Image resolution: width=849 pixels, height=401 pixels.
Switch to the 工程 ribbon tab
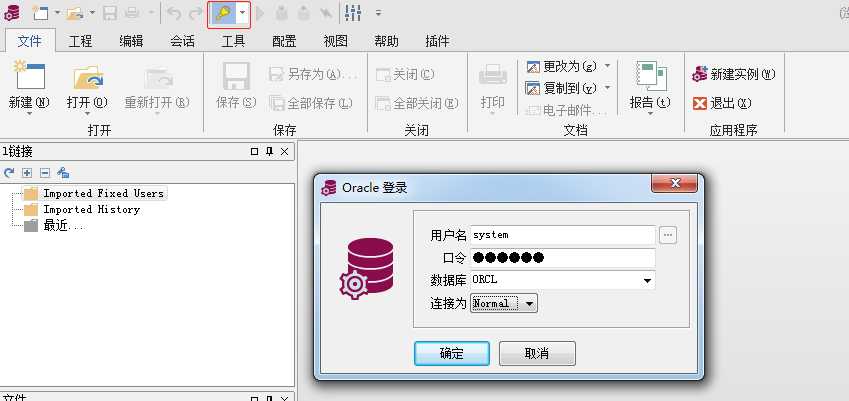click(80, 41)
